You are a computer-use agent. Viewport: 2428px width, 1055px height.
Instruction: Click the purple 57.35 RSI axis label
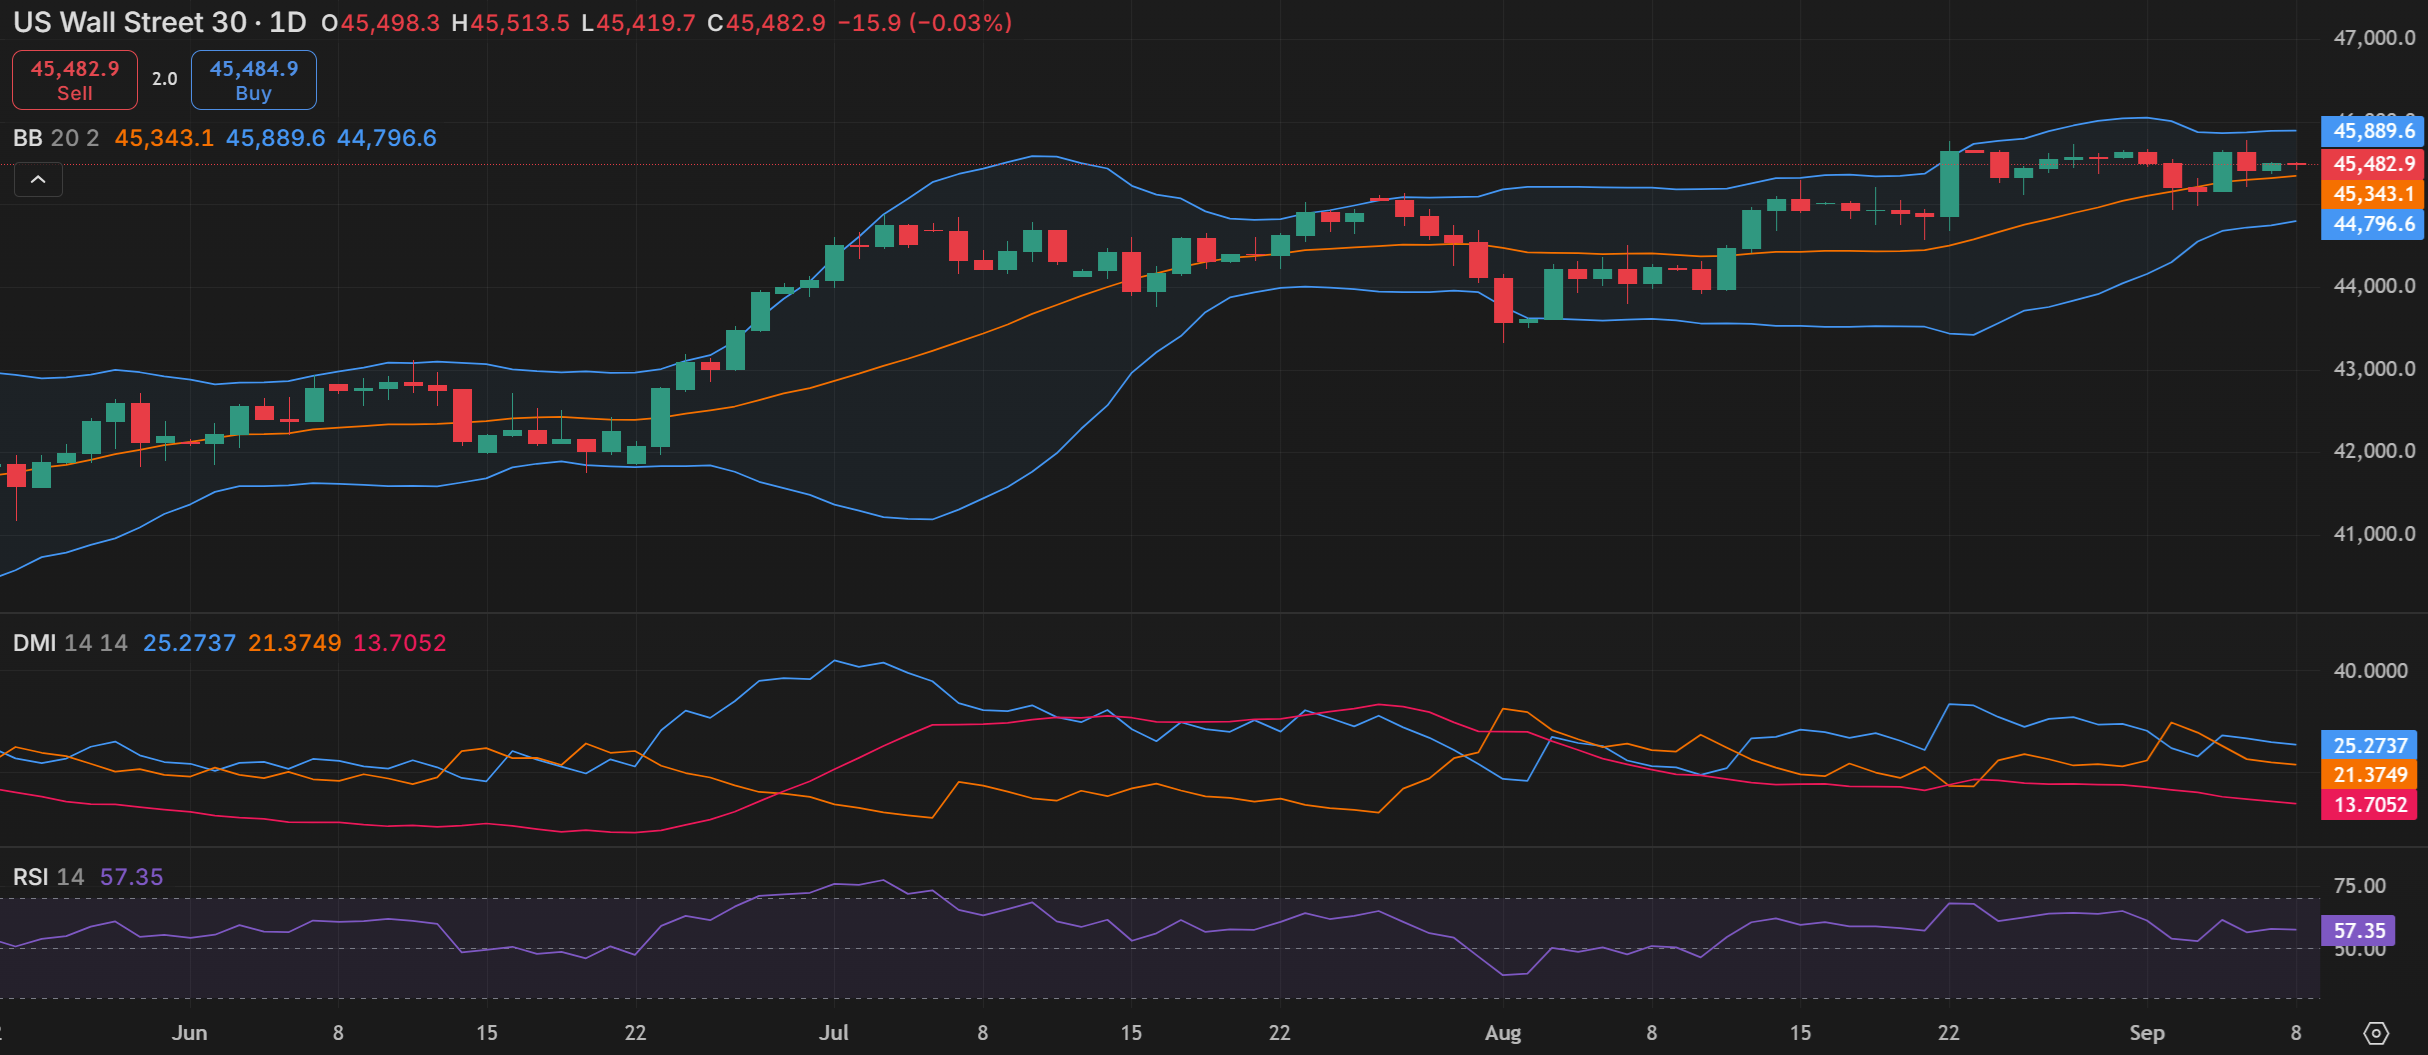point(2358,931)
